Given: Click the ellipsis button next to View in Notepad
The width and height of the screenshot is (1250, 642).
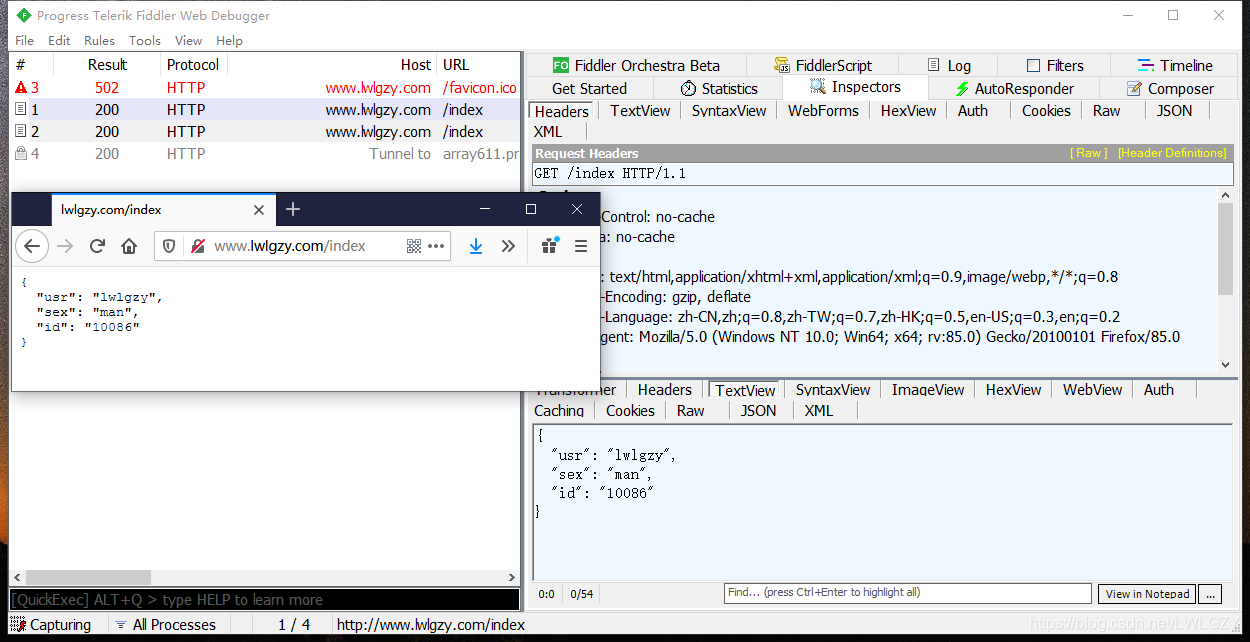Looking at the screenshot, I should tap(1210, 594).
